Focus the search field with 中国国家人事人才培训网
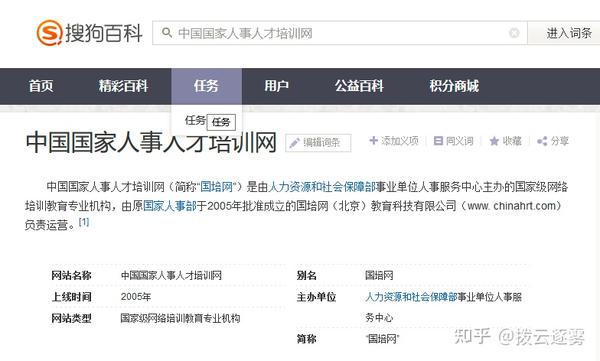 pyautogui.click(x=340, y=33)
